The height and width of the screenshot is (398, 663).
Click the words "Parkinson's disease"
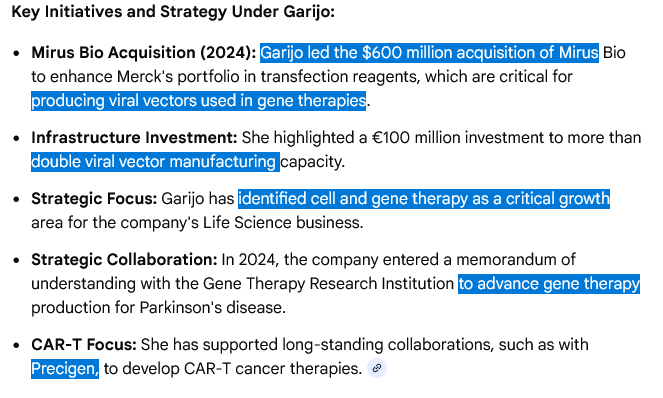pyautogui.click(x=212, y=308)
